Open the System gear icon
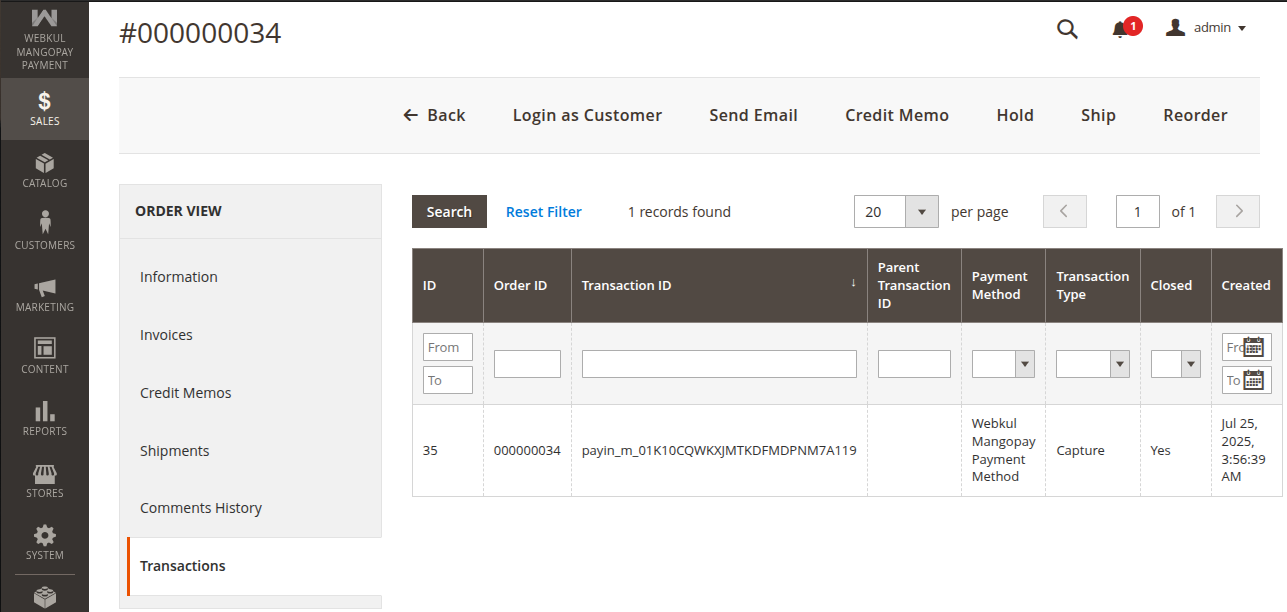The image size is (1287, 612). (44, 543)
